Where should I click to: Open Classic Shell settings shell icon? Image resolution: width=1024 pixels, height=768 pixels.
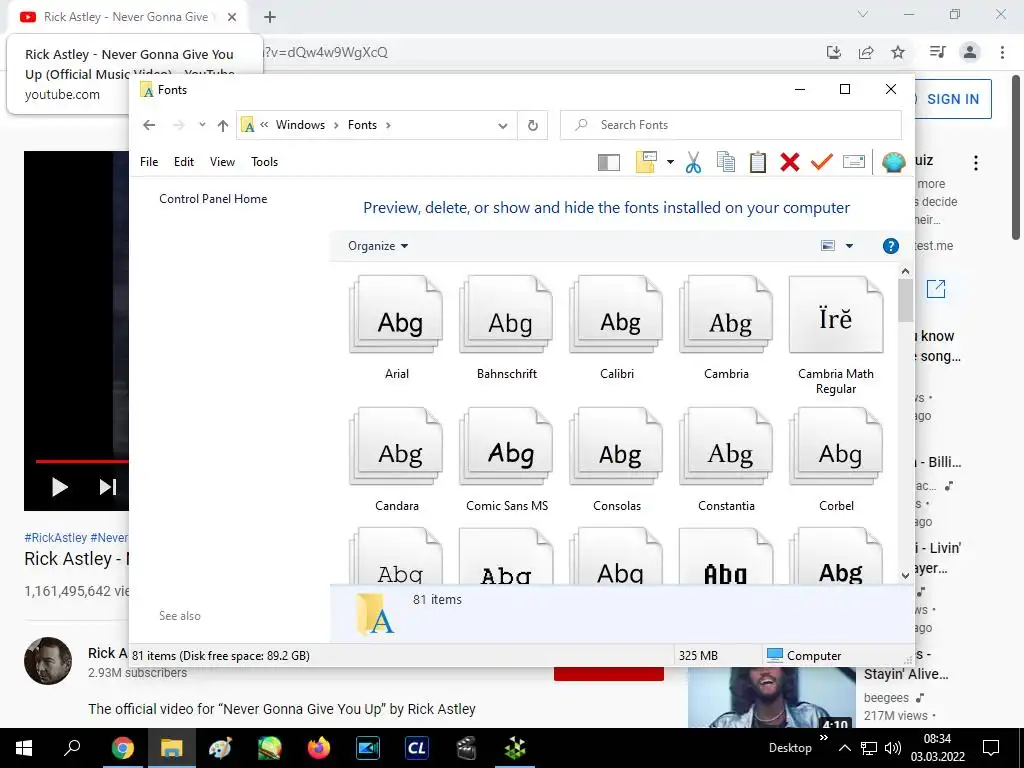(x=893, y=162)
